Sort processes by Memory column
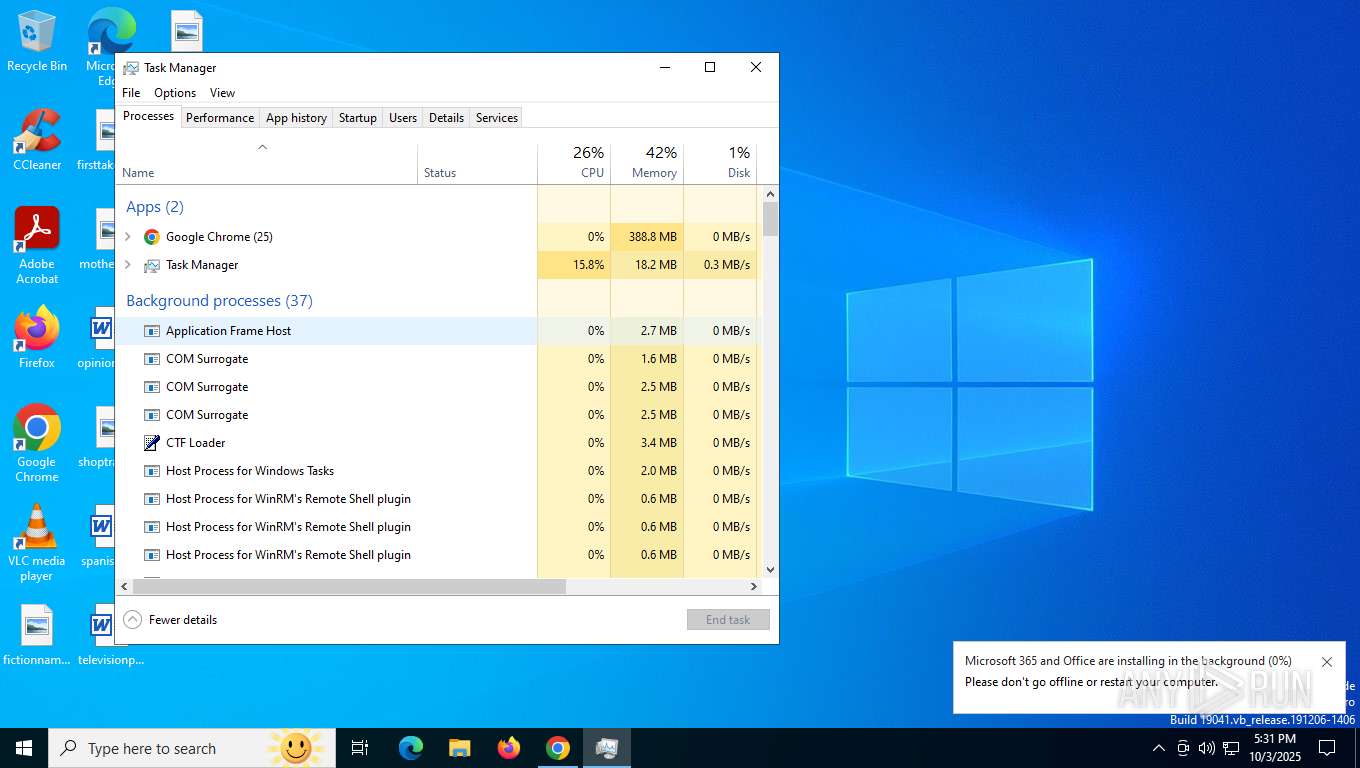Screen dimensions: 1360x768 (x=647, y=164)
